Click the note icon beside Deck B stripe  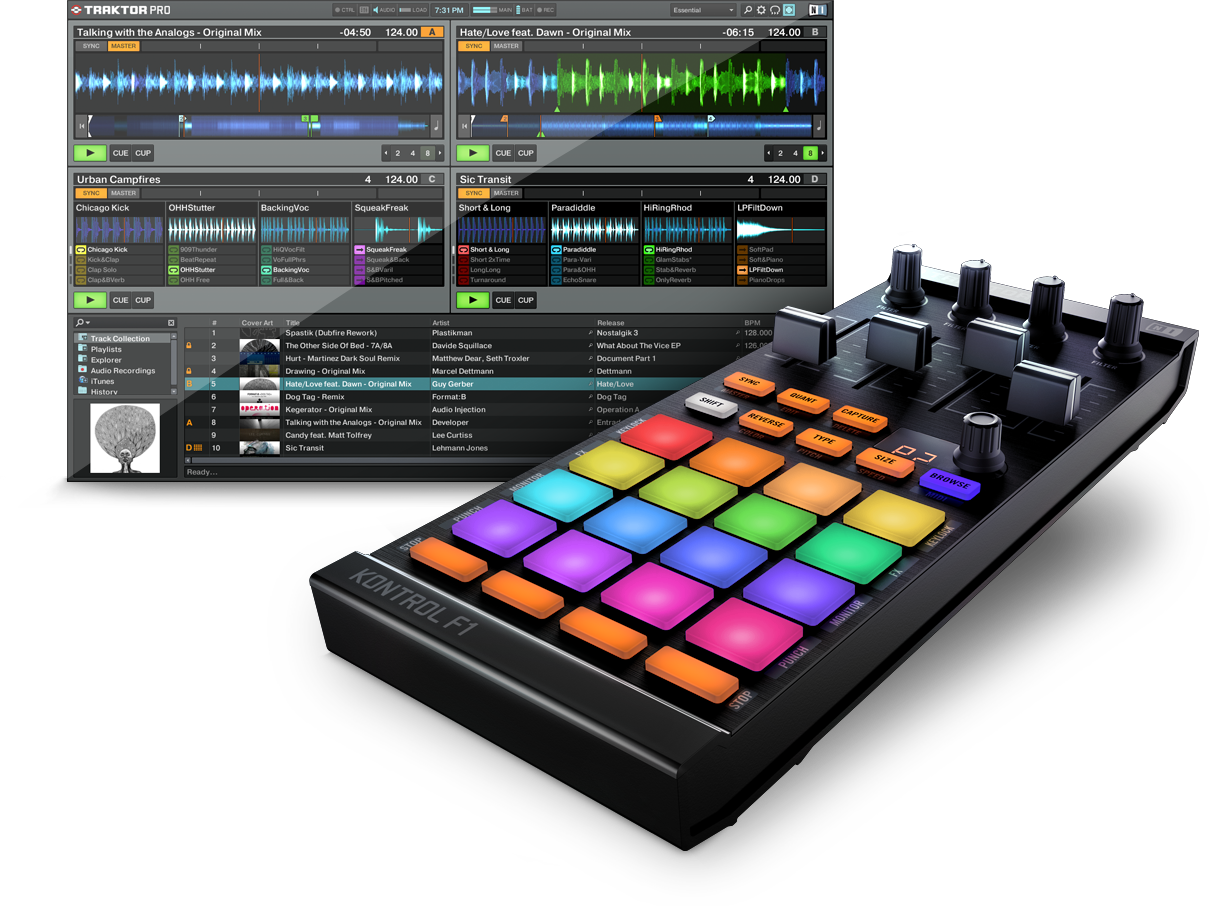tap(819, 126)
